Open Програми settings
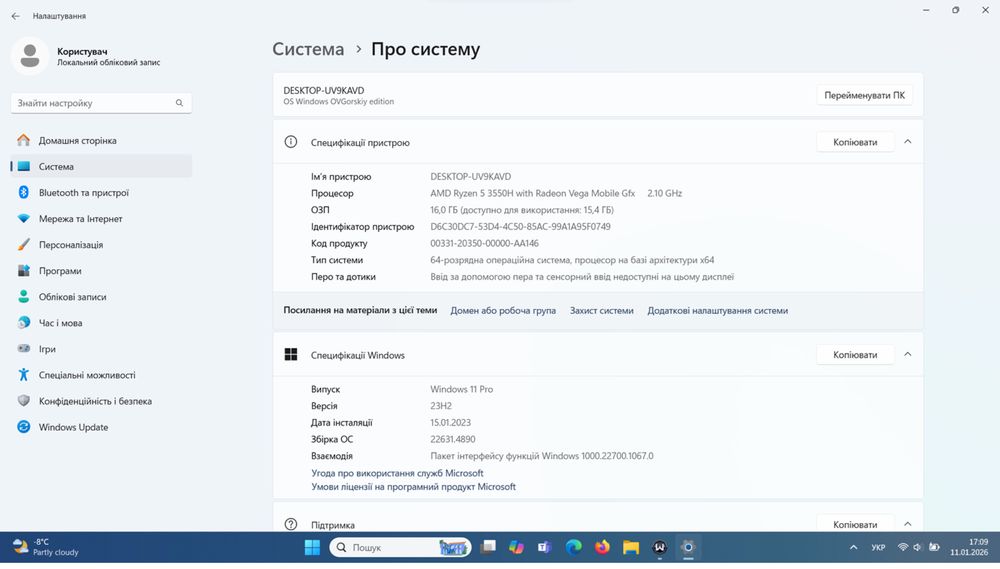1000x569 pixels. click(x=101, y=271)
